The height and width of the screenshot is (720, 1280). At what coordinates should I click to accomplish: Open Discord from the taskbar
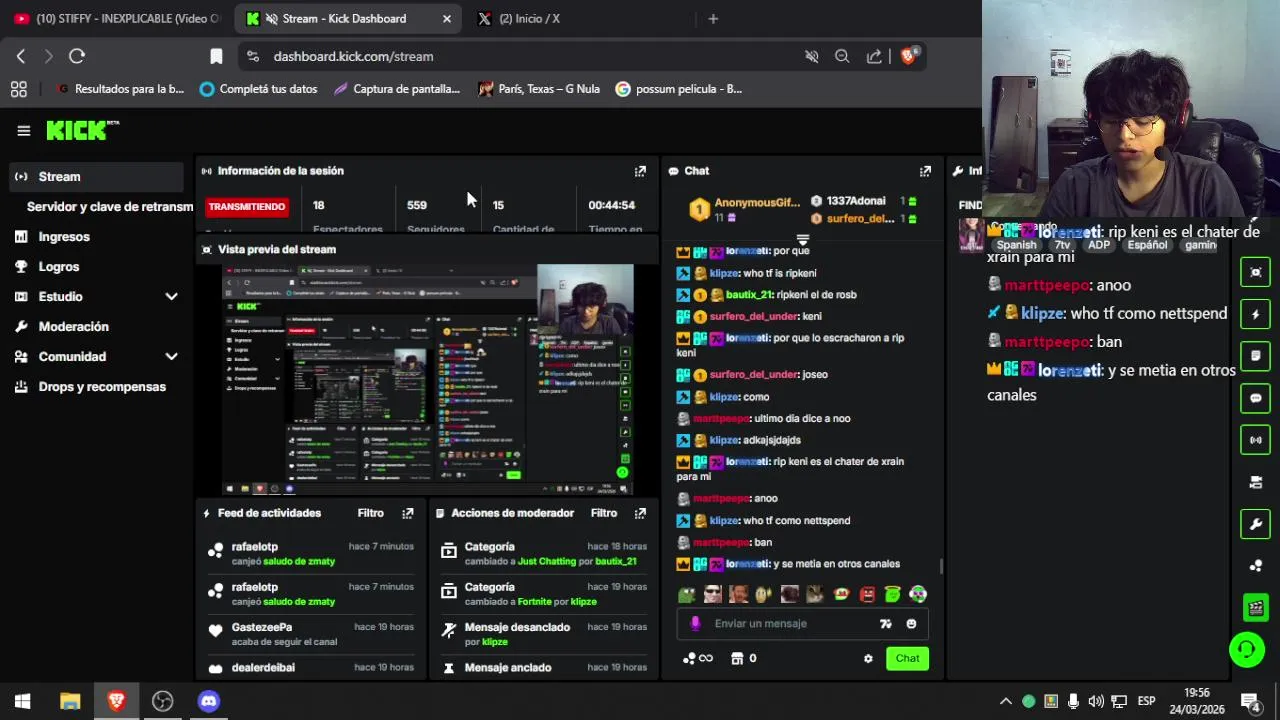tap(208, 701)
